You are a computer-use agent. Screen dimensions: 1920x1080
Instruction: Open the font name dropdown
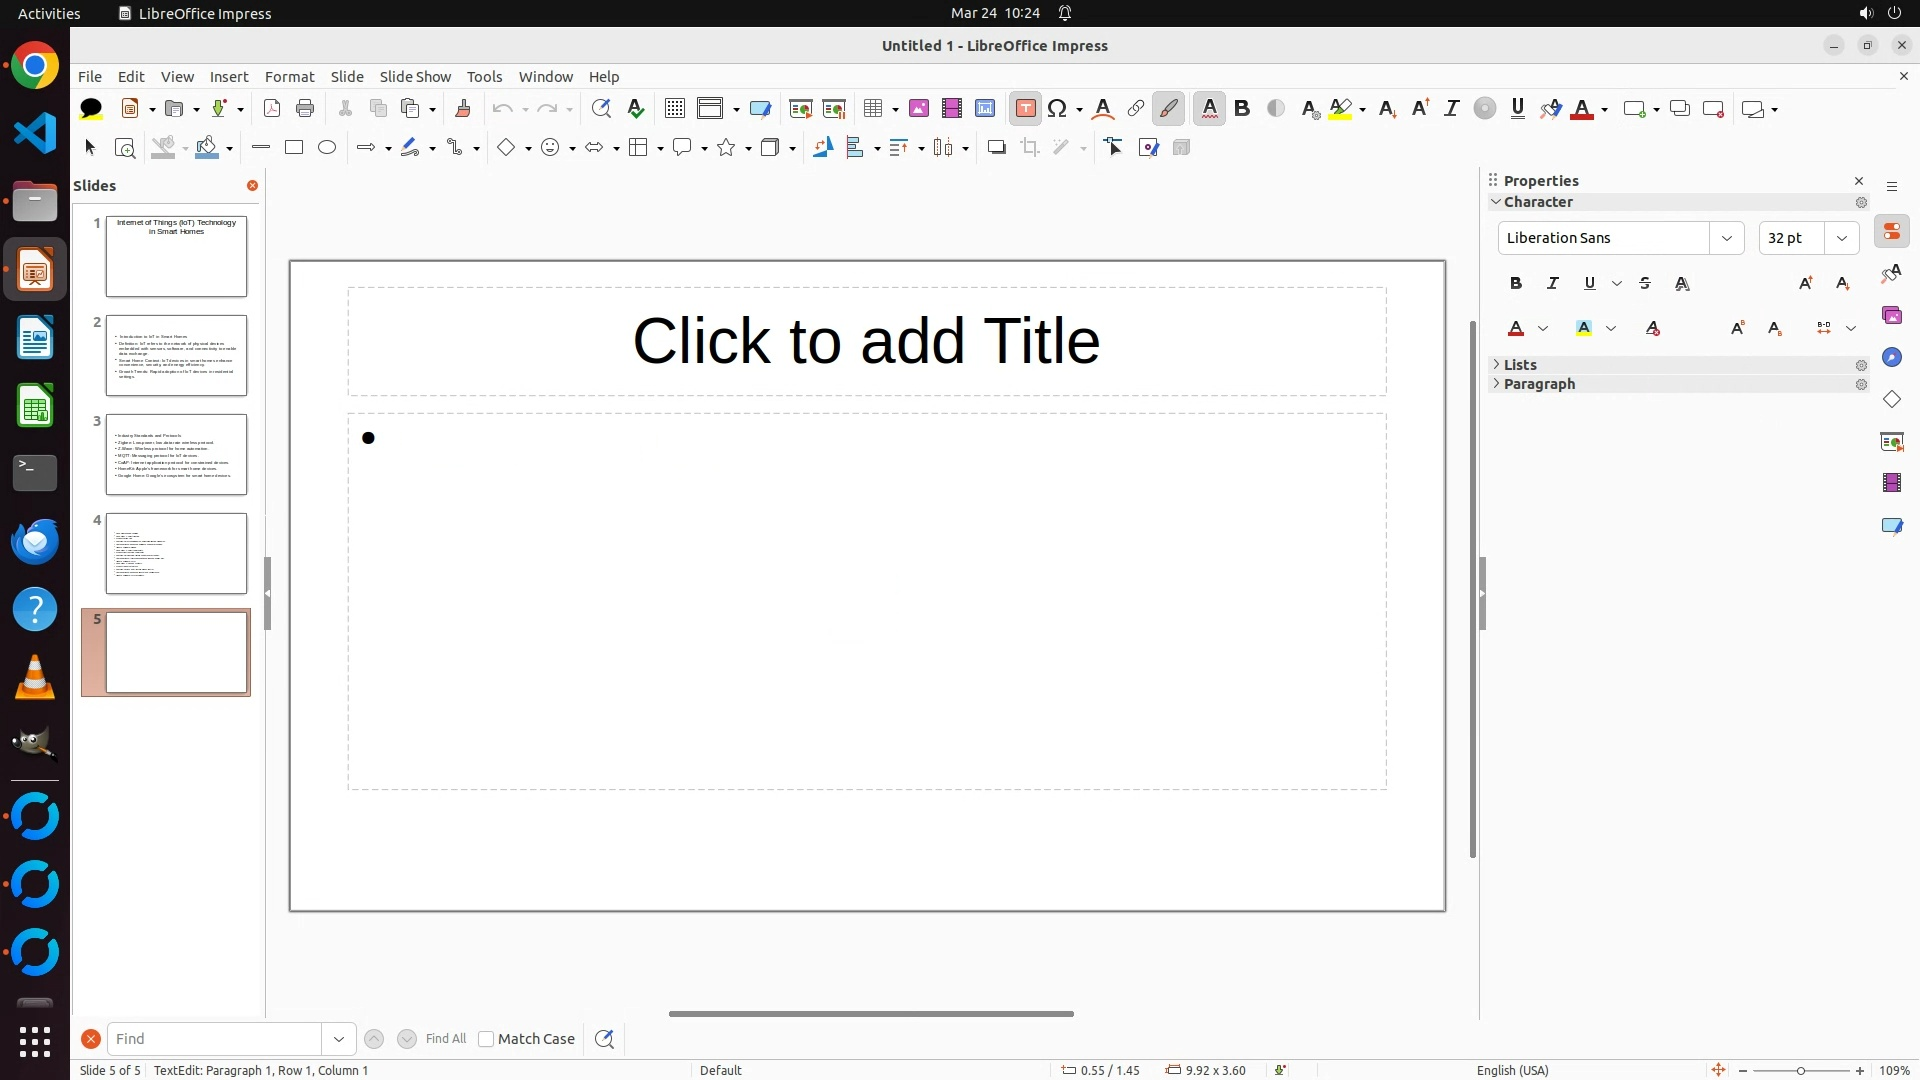(1726, 238)
